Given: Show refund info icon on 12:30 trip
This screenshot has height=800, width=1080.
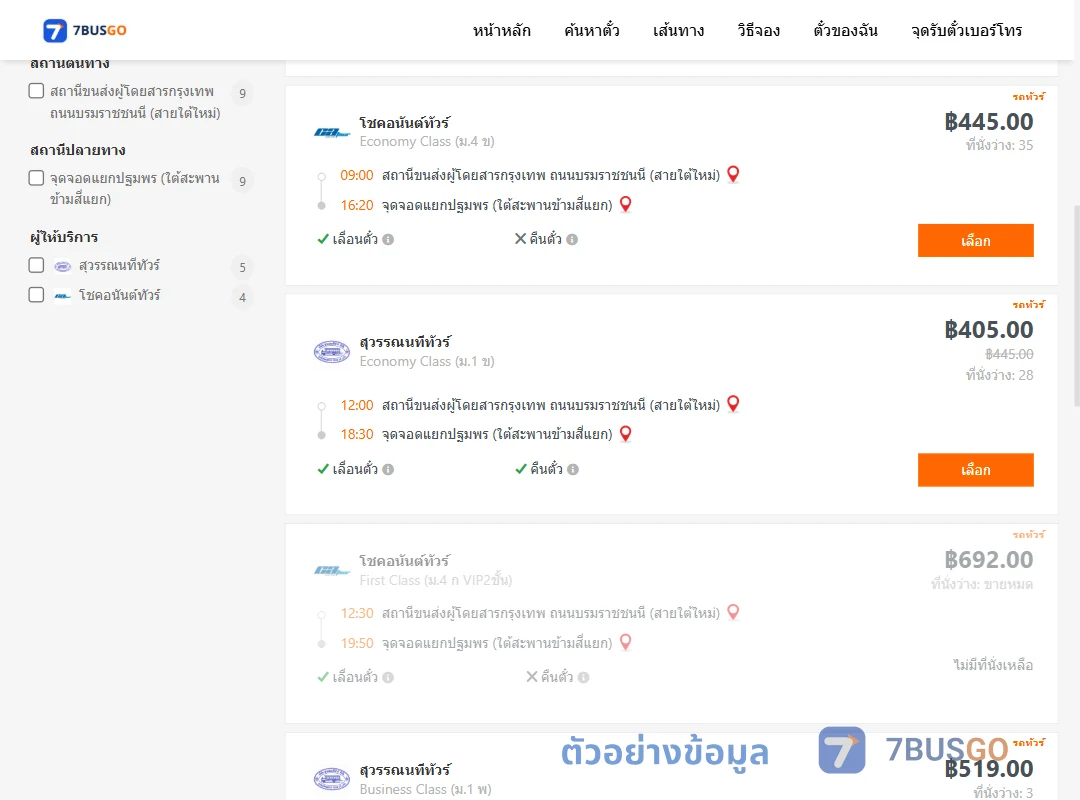Looking at the screenshot, I should point(583,677).
